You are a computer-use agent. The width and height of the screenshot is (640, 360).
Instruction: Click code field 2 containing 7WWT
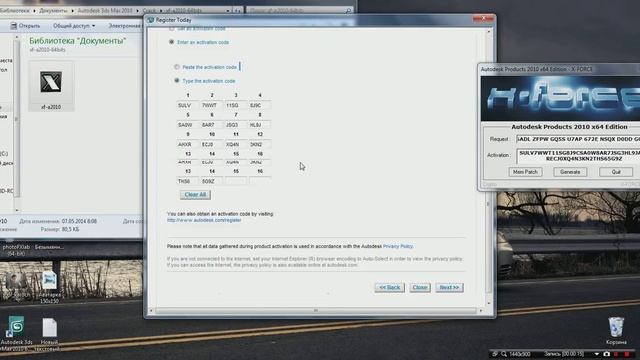click(212, 105)
